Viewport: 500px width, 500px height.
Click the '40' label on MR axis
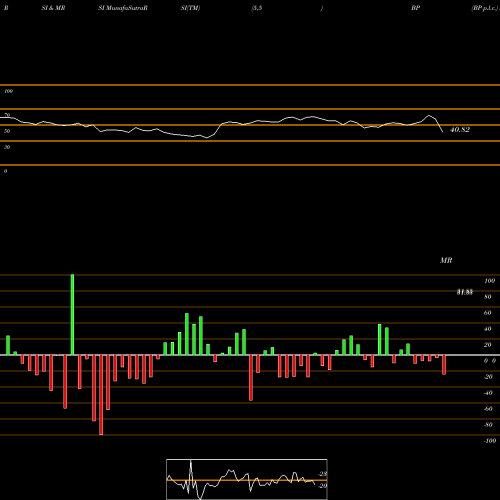pos(487,328)
